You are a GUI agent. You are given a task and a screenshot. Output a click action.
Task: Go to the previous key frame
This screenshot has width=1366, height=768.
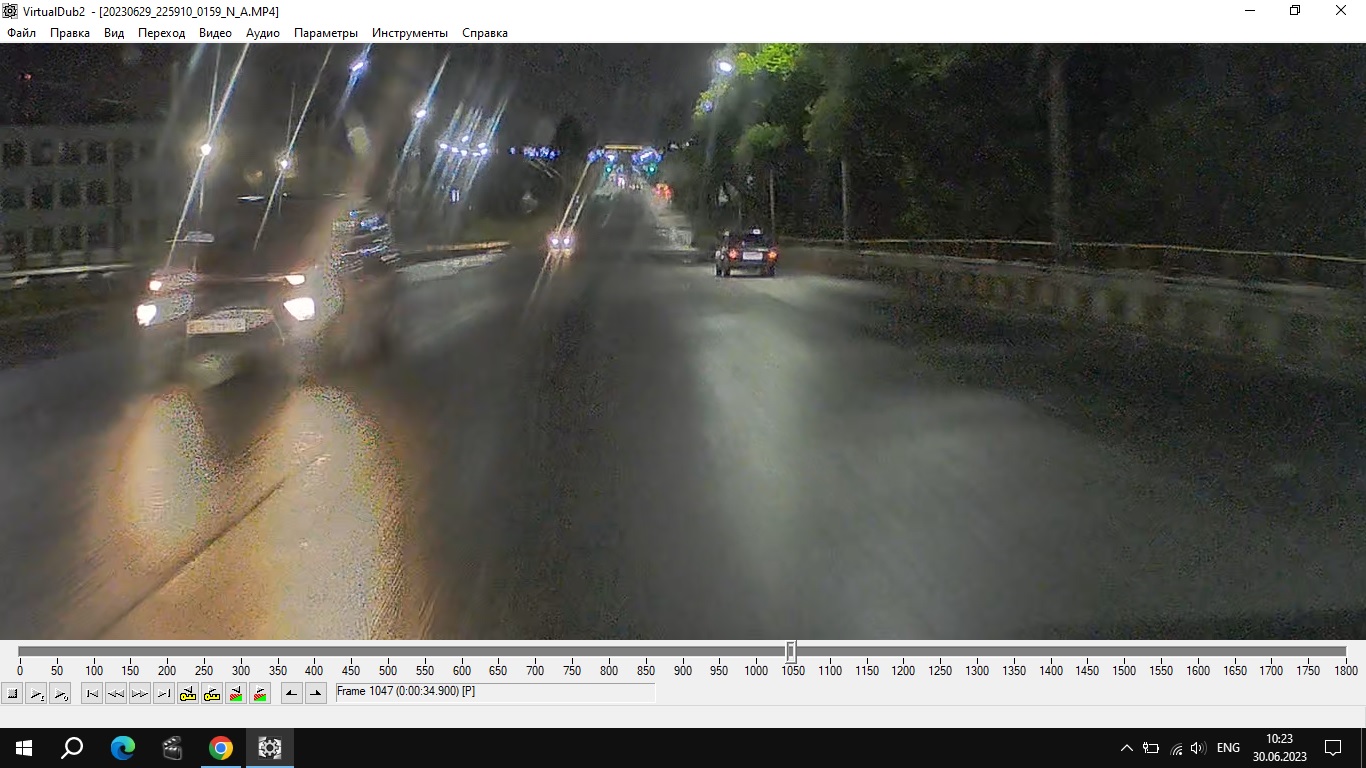[188, 693]
